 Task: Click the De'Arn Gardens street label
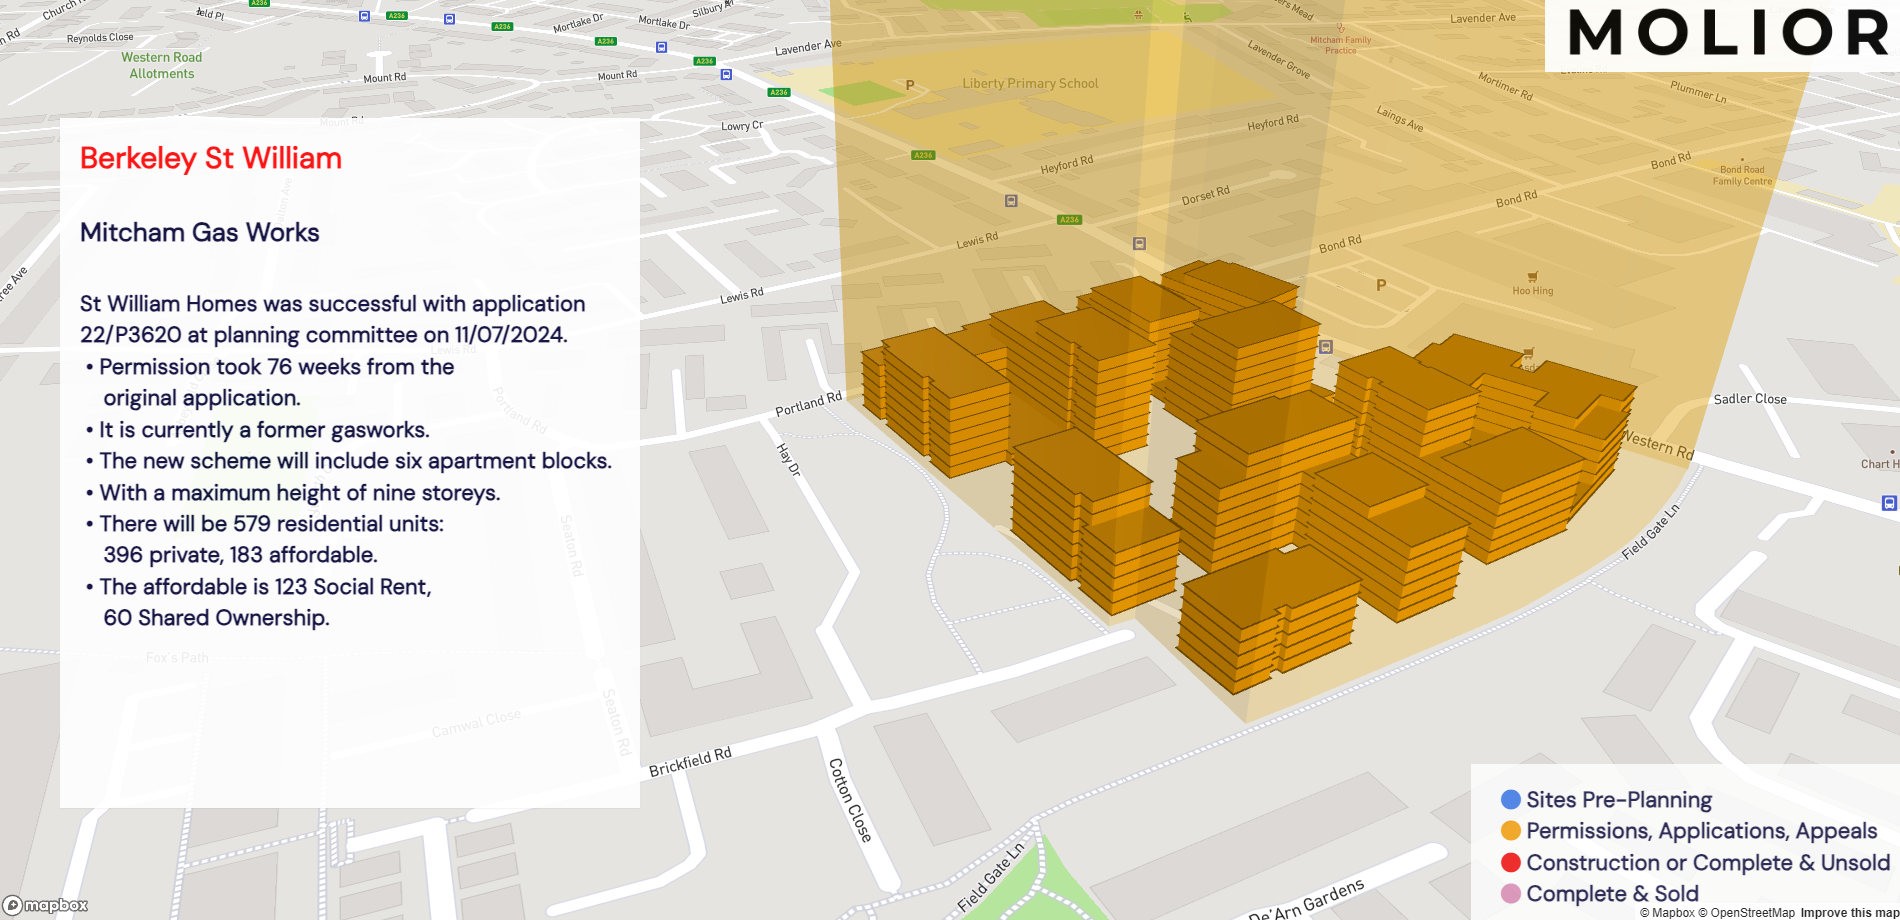tap(1307, 901)
